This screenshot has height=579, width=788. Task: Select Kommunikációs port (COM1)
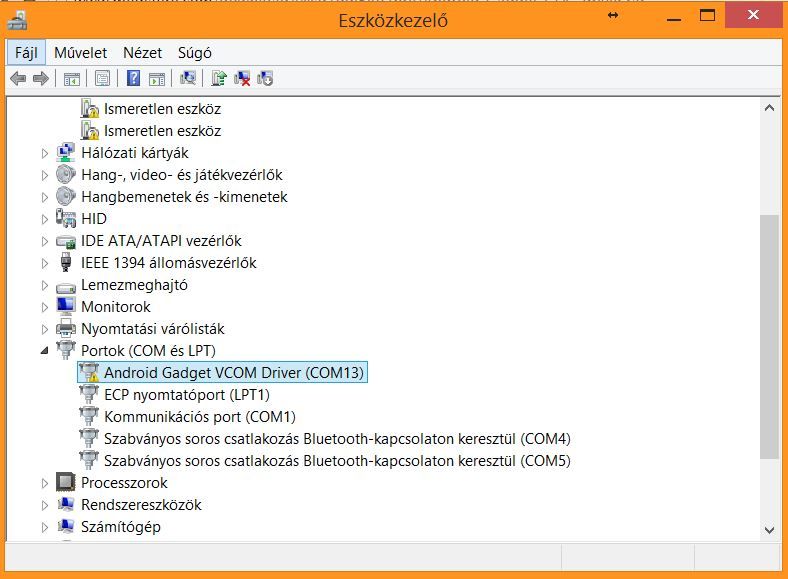tap(200, 417)
